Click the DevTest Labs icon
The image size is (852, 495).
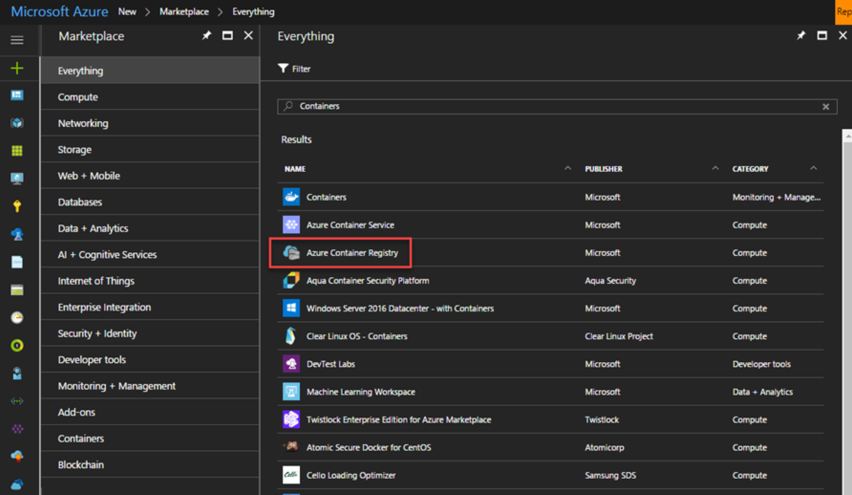click(291, 364)
